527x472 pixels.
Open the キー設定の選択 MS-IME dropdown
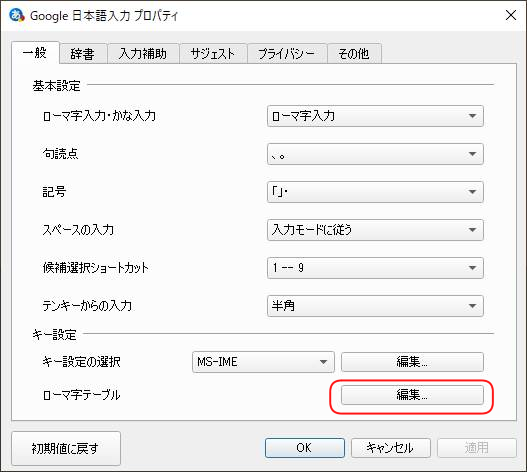click(x=263, y=362)
